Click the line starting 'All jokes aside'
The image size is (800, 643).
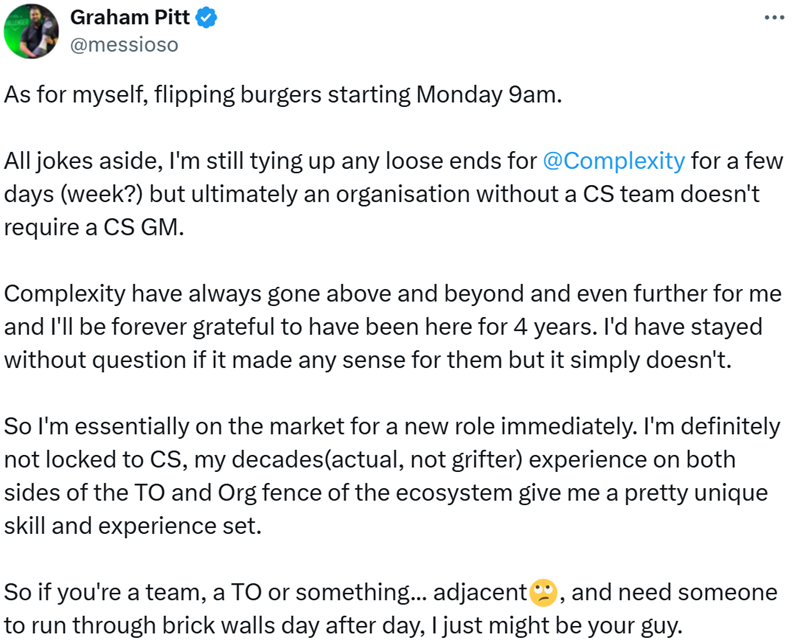[x=393, y=161]
